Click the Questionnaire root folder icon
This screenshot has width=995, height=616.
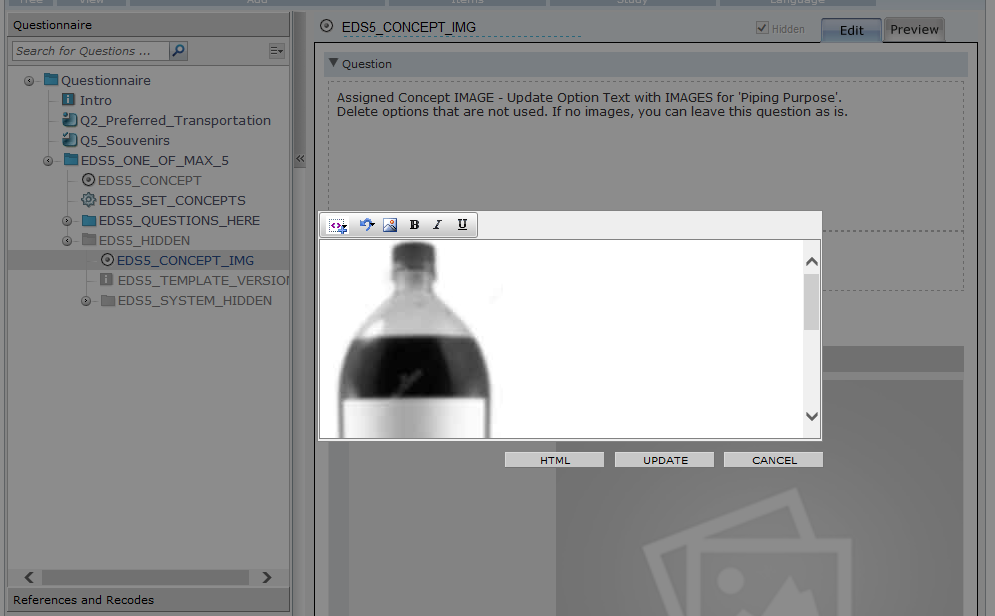51,80
